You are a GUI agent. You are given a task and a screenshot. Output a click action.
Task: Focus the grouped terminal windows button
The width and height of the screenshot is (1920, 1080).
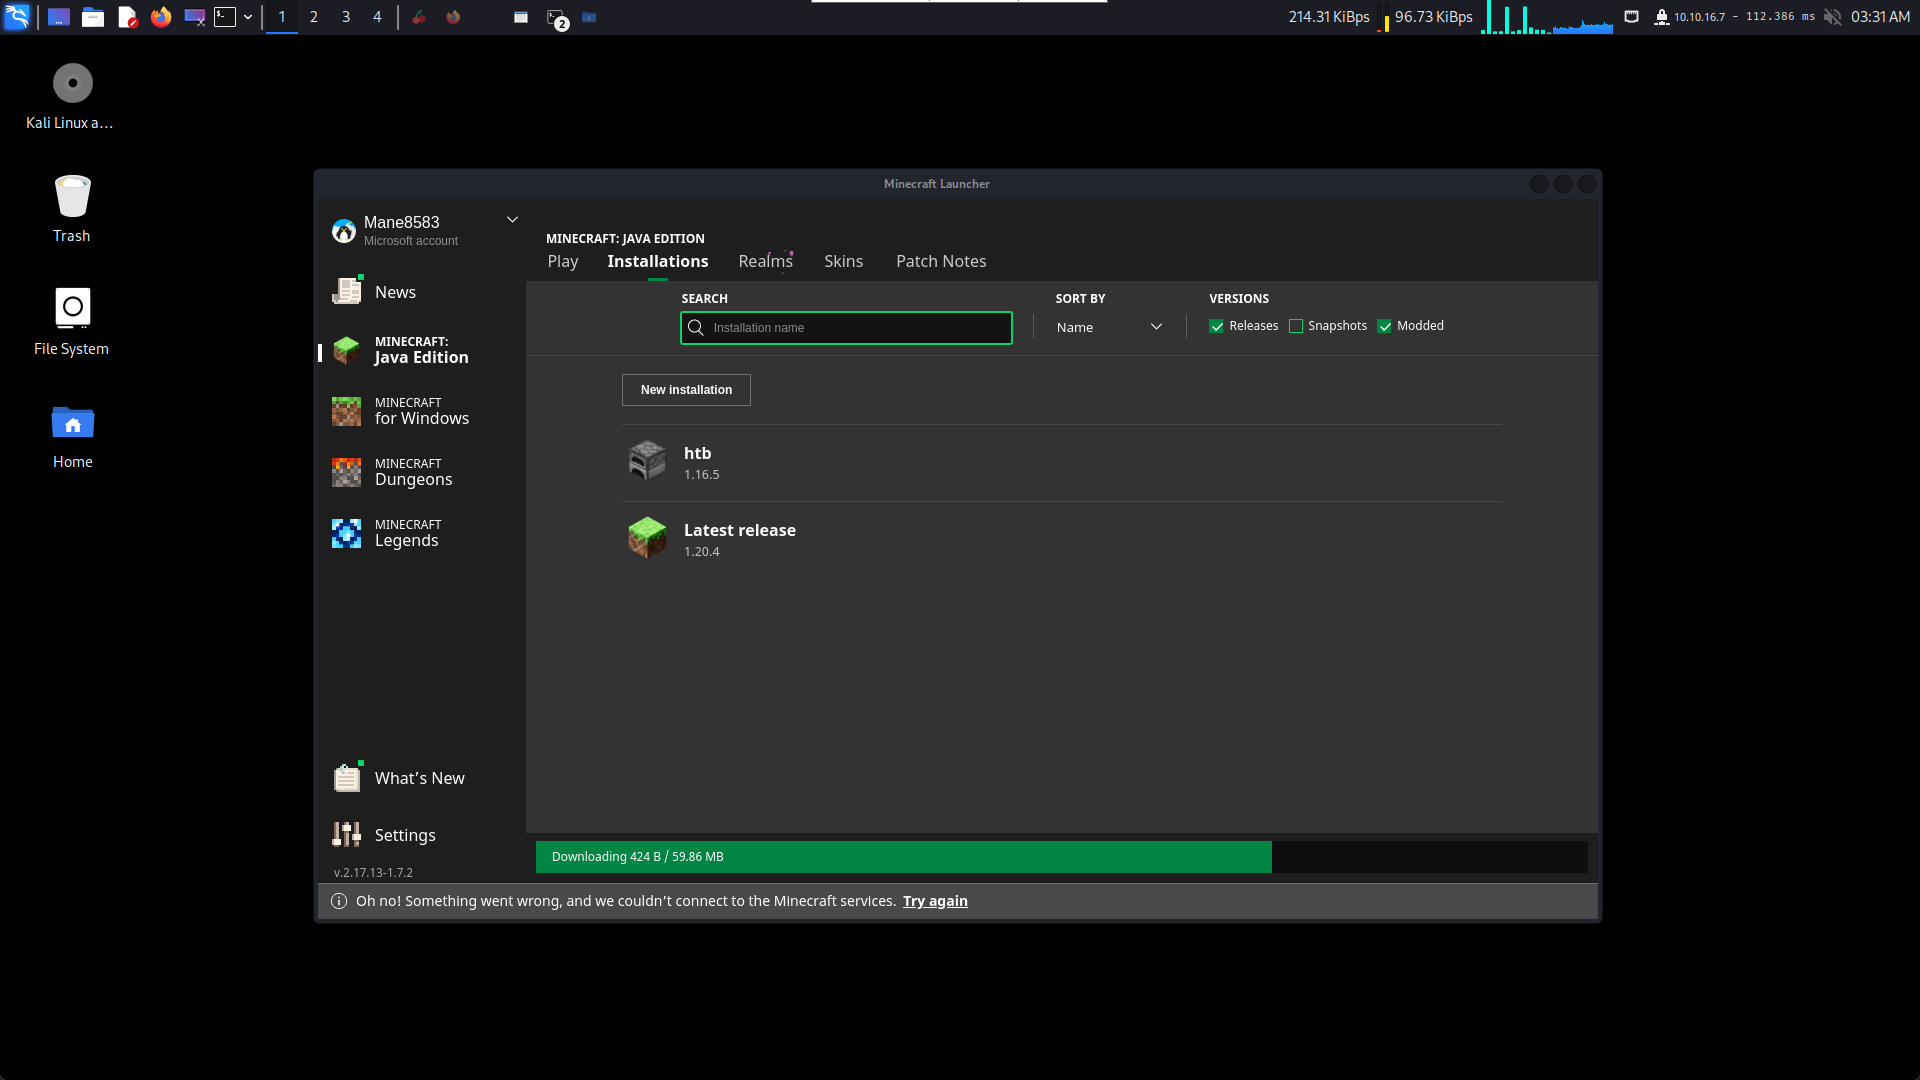[557, 18]
